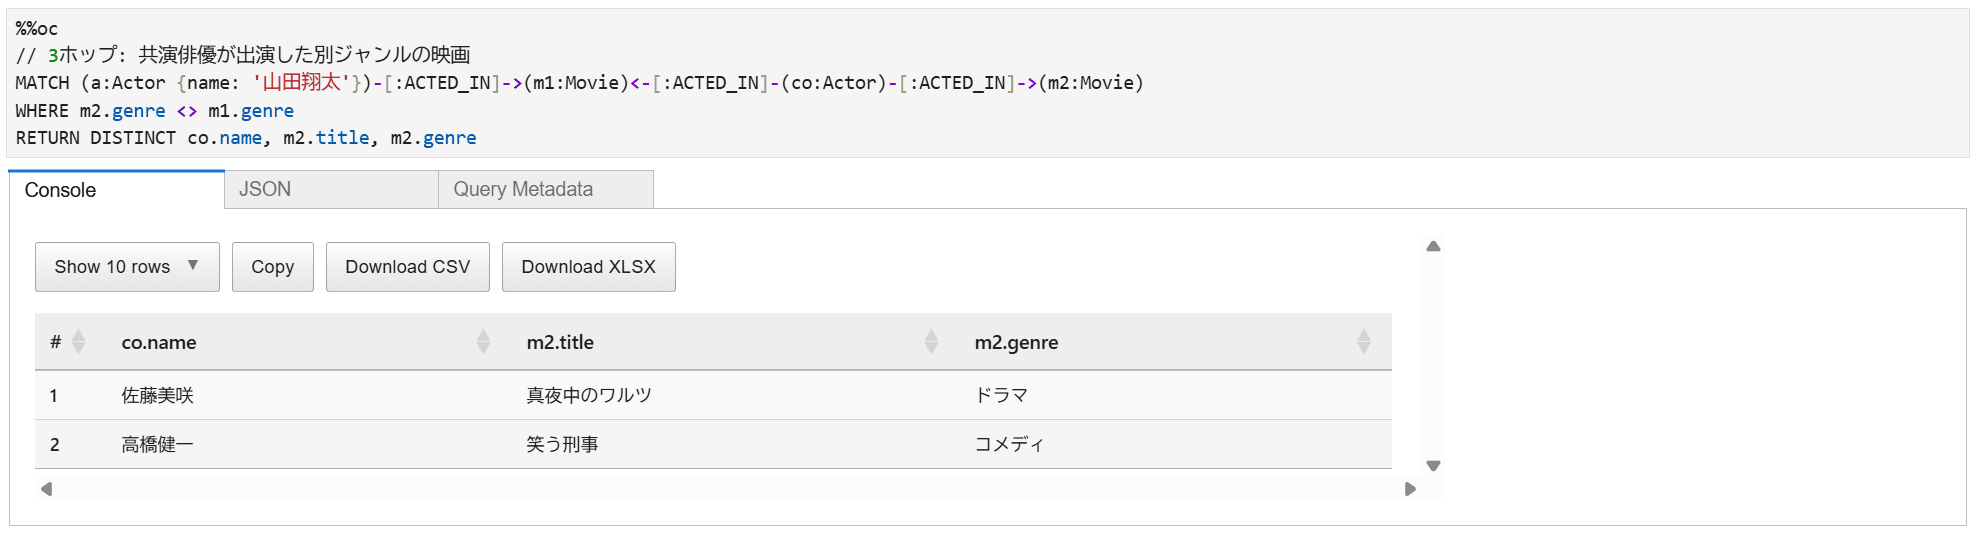The image size is (1970, 534).
Task: Switch to the JSON tab
Action: pos(331,189)
